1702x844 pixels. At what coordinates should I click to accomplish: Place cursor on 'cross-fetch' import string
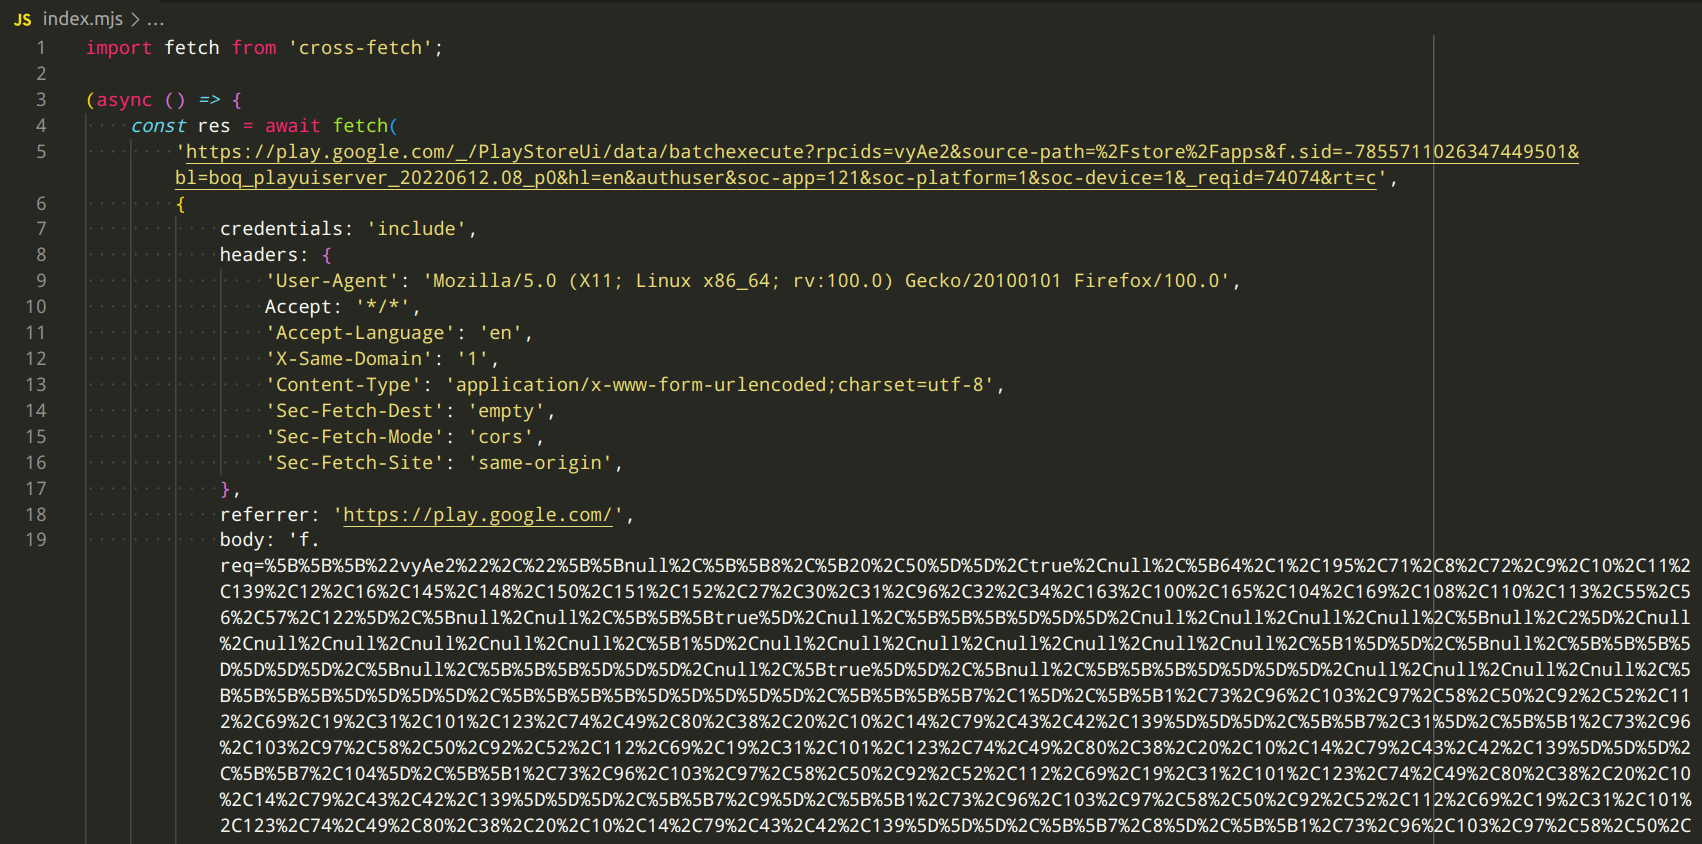coord(360,48)
